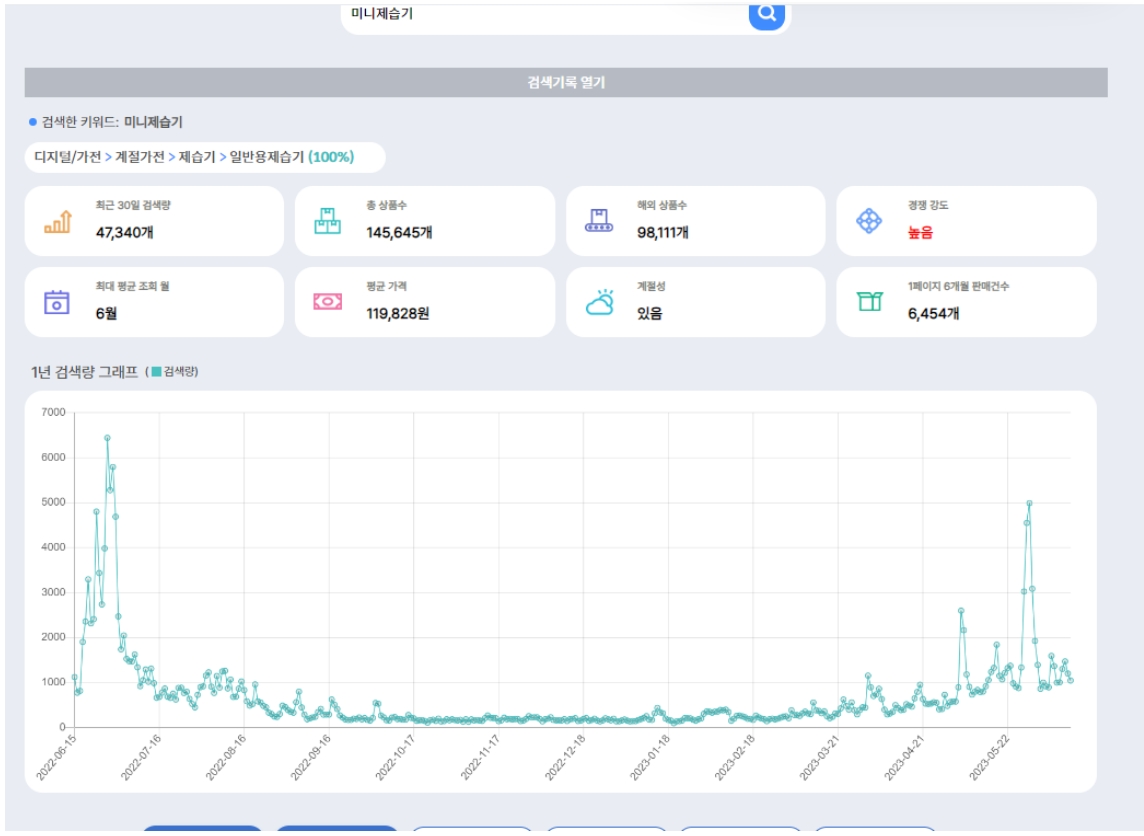This screenshot has width=1144, height=836.
Task: Click the red 높음 competition value
Action: pyautogui.click(x=920, y=233)
